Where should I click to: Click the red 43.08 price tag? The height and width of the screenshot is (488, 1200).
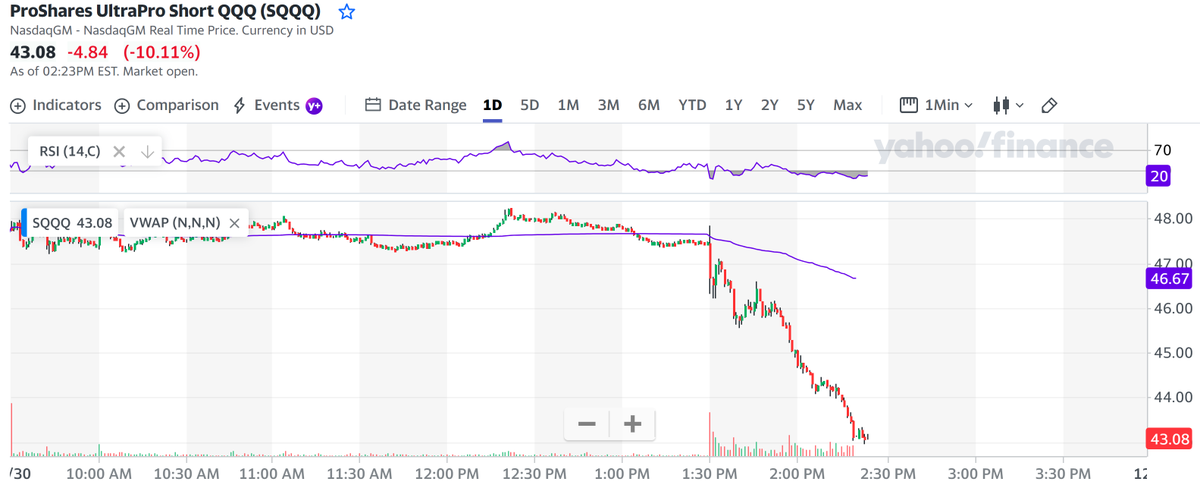pyautogui.click(x=1170, y=439)
